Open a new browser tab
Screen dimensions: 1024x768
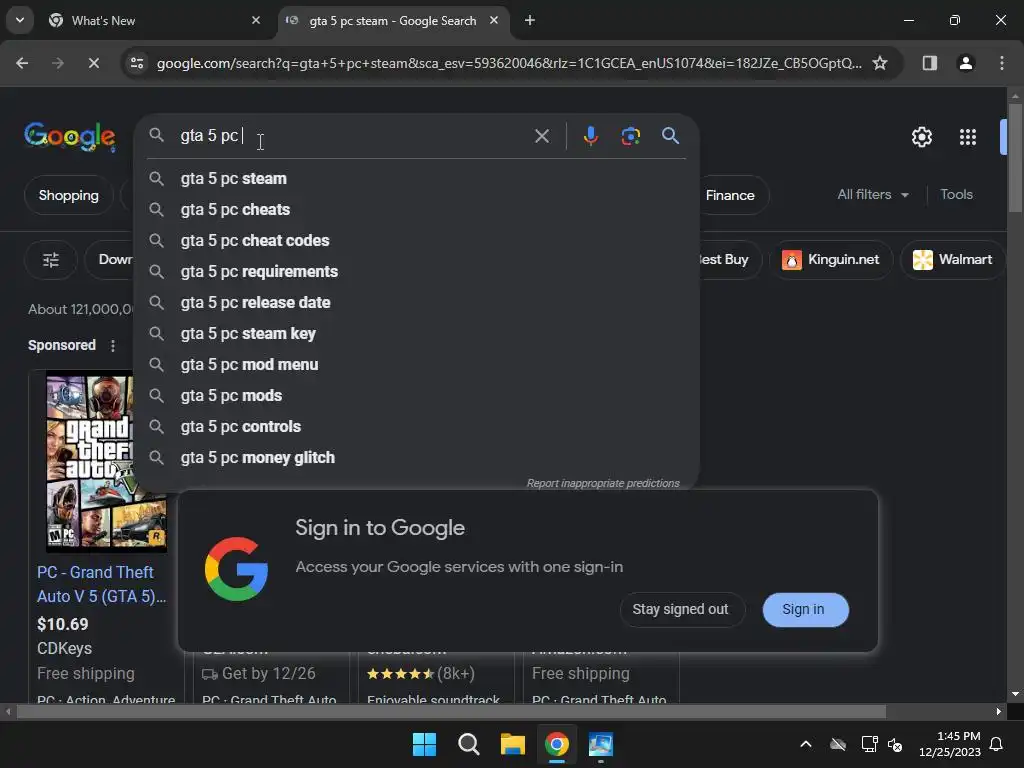[x=530, y=21]
